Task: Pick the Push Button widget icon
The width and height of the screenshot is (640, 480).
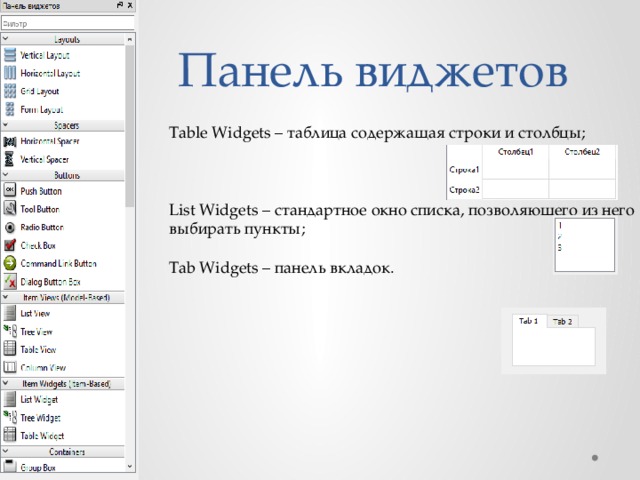Action: (x=10, y=191)
